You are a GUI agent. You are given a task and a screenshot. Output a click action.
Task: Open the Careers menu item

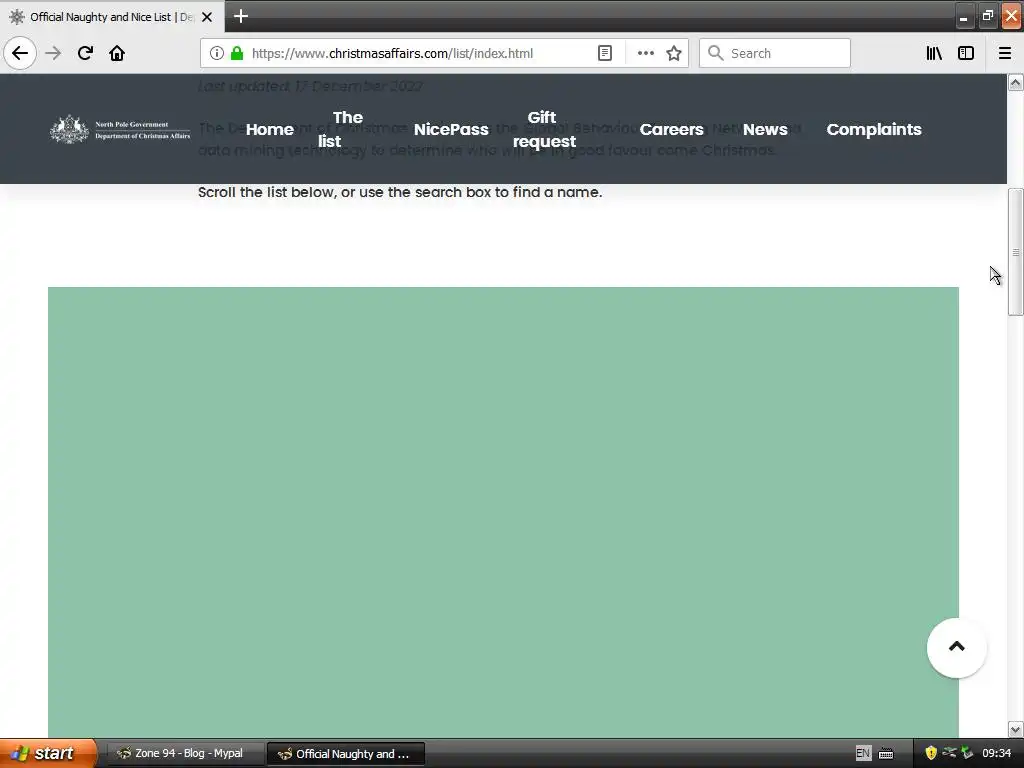[x=671, y=129]
